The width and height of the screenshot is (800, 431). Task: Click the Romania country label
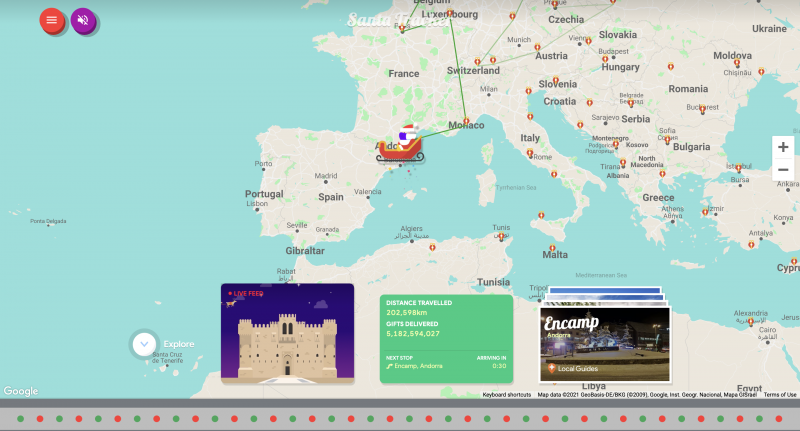pyautogui.click(x=688, y=89)
